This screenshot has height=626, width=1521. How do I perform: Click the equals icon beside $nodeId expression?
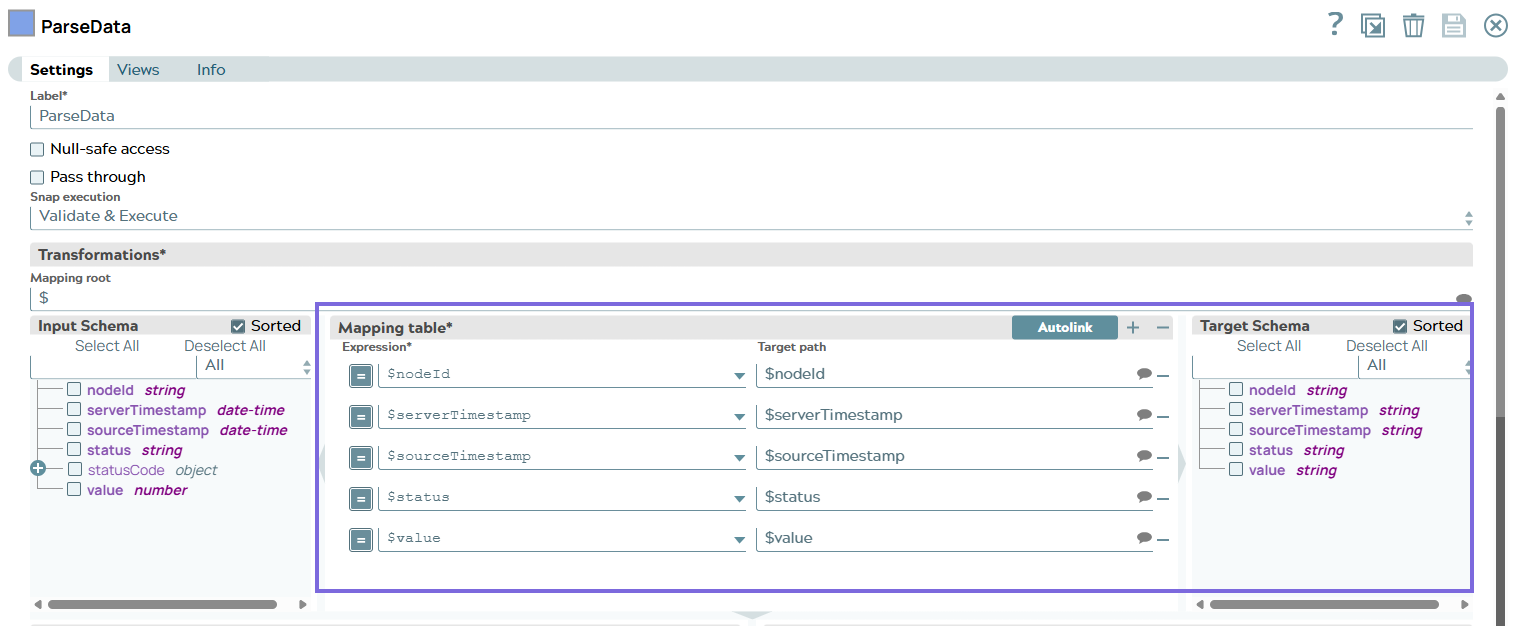point(361,375)
